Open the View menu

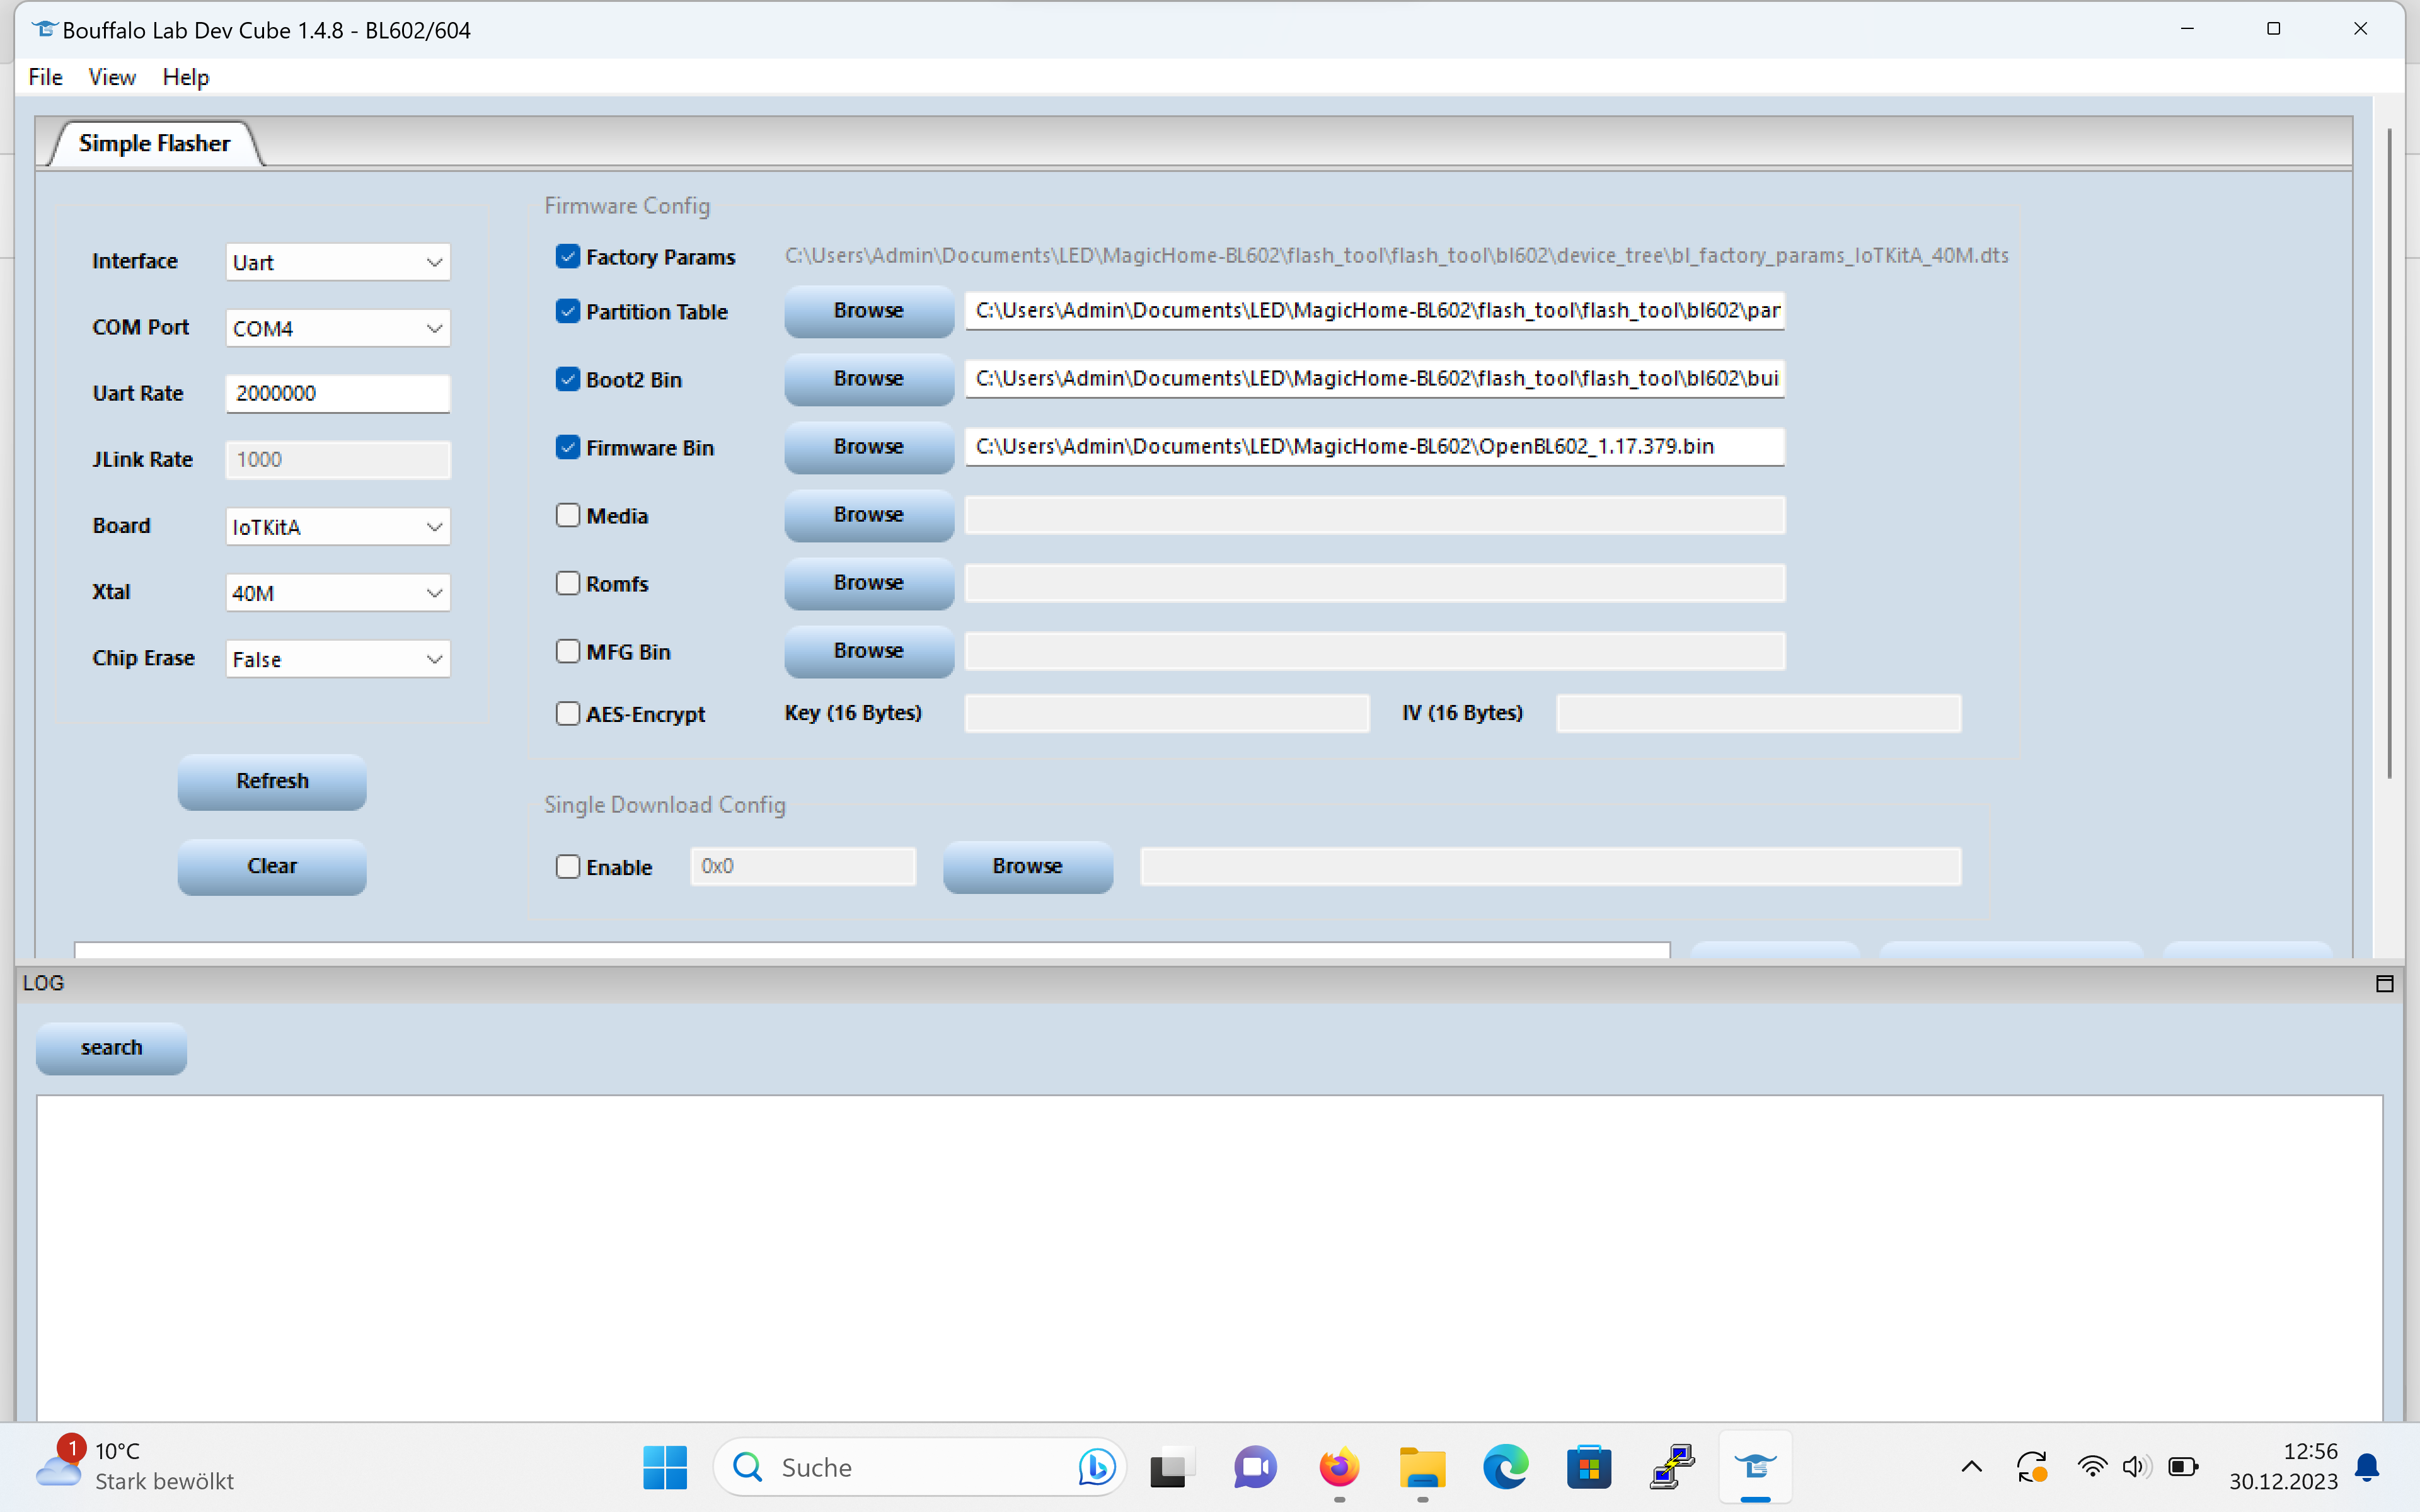click(x=111, y=77)
